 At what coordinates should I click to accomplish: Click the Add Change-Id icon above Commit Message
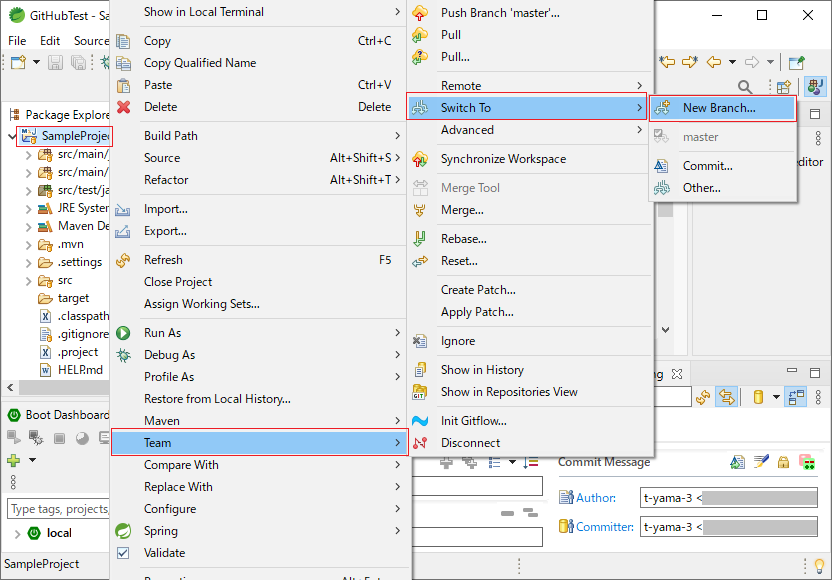click(x=737, y=461)
